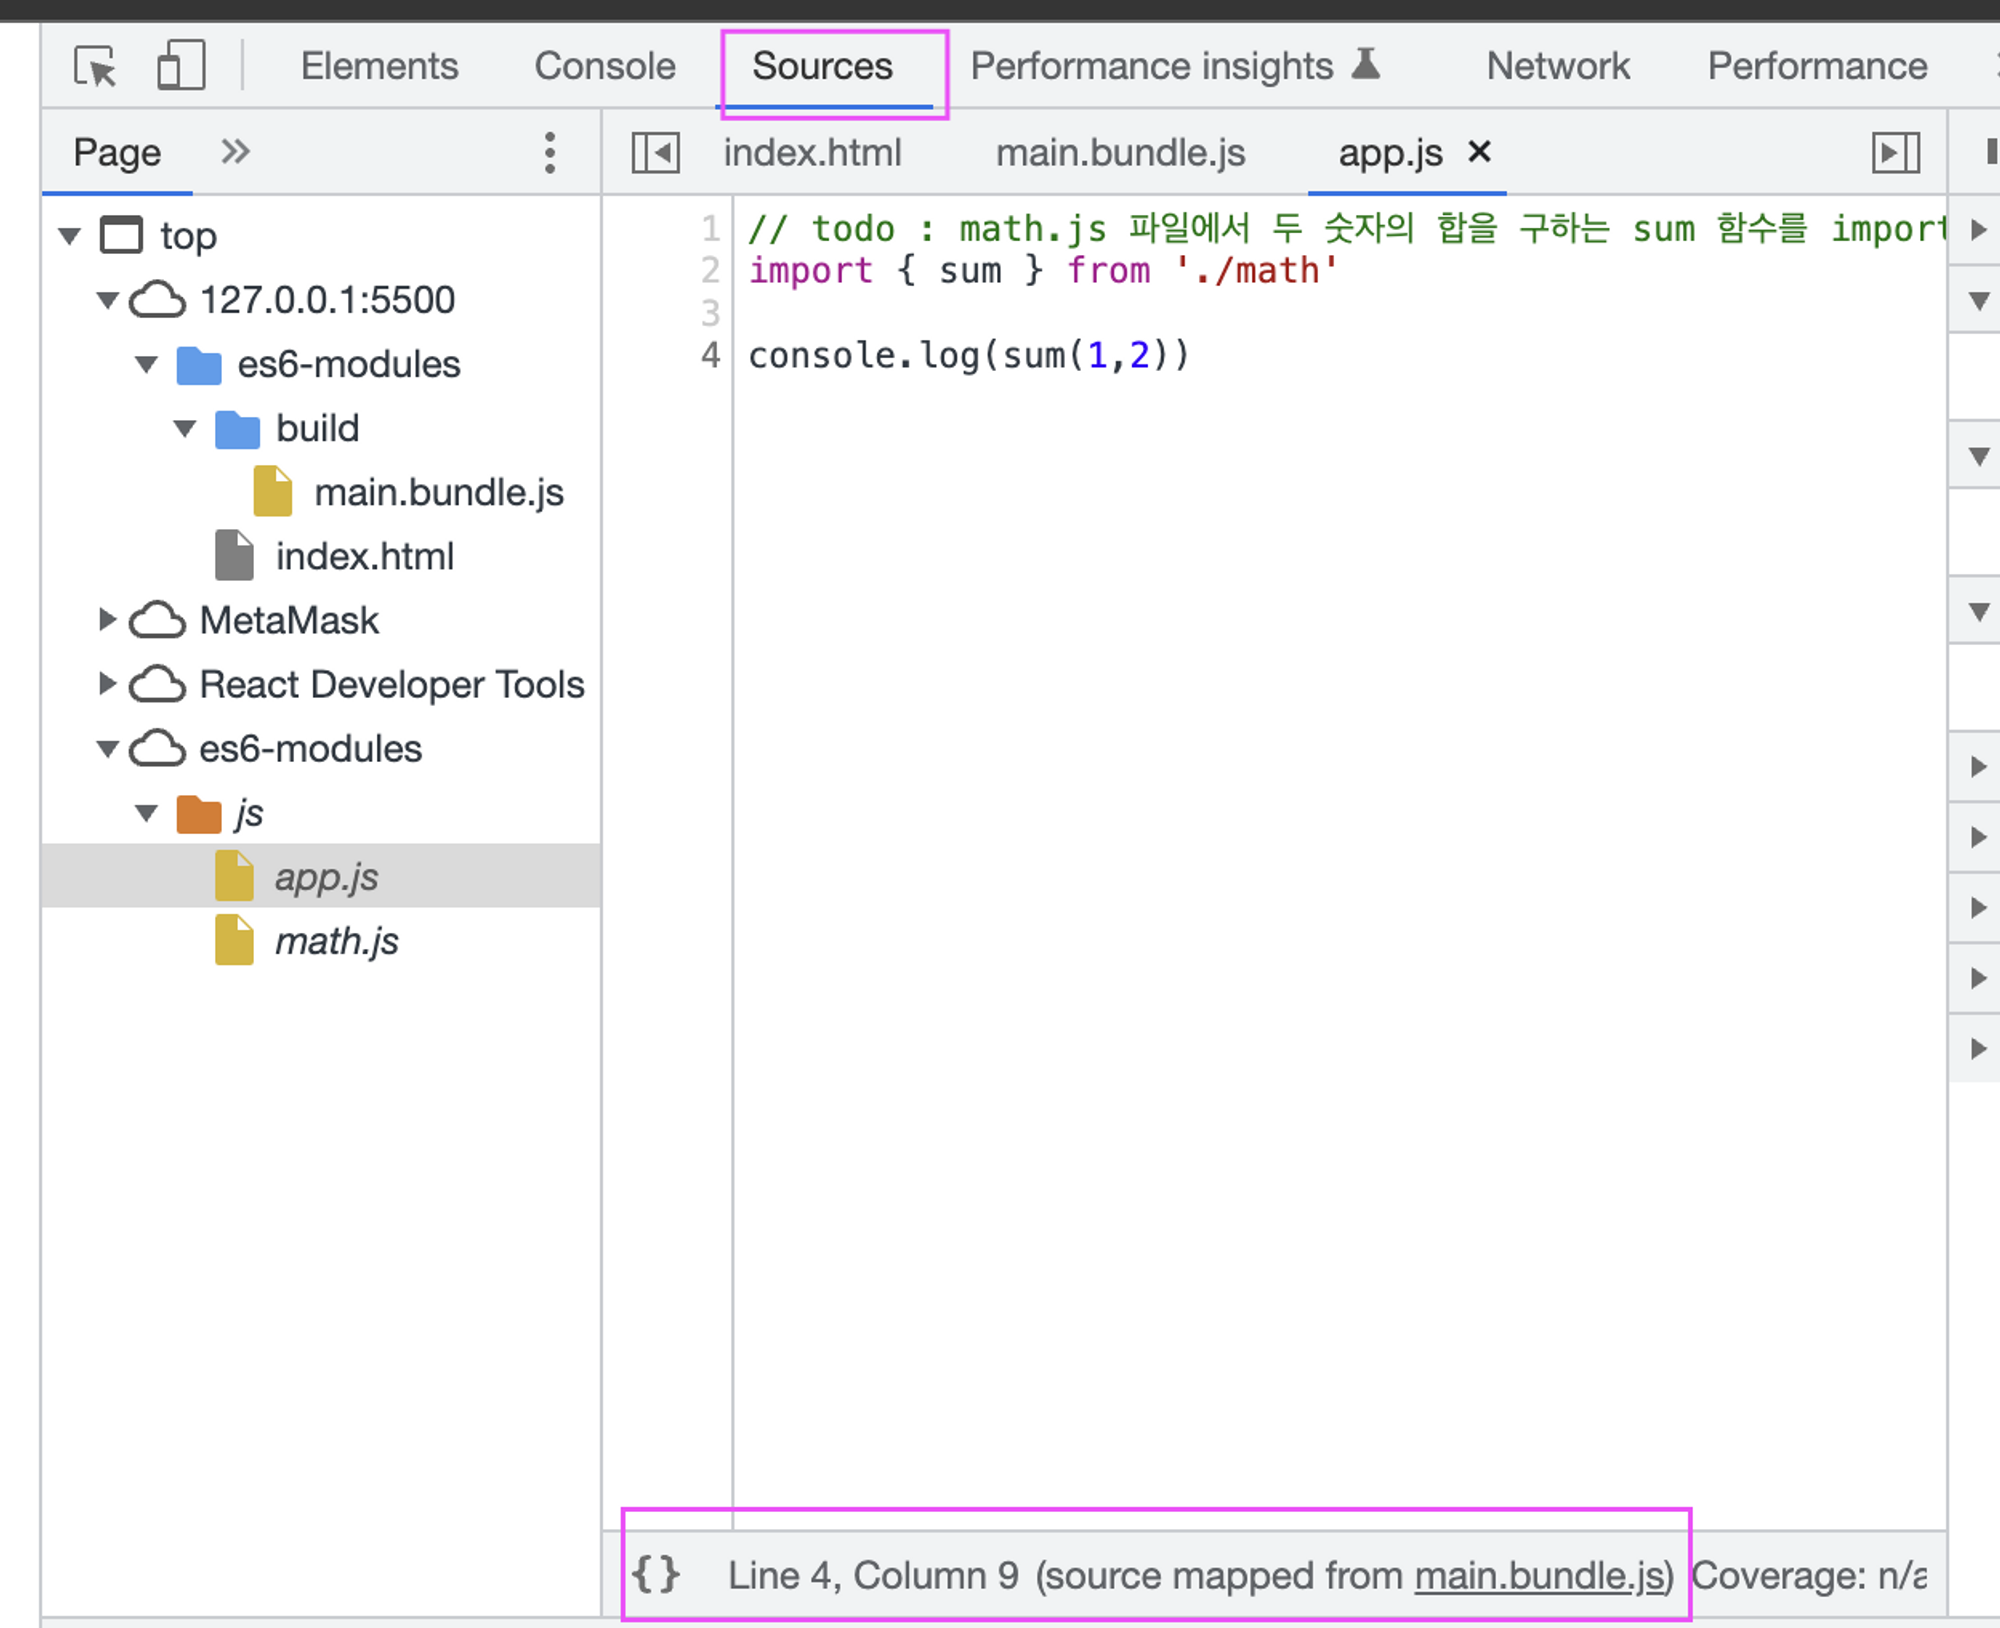Viewport: 2000px width, 1628px height.
Task: Show more navigator tabs with chevrons
Action: coord(235,153)
